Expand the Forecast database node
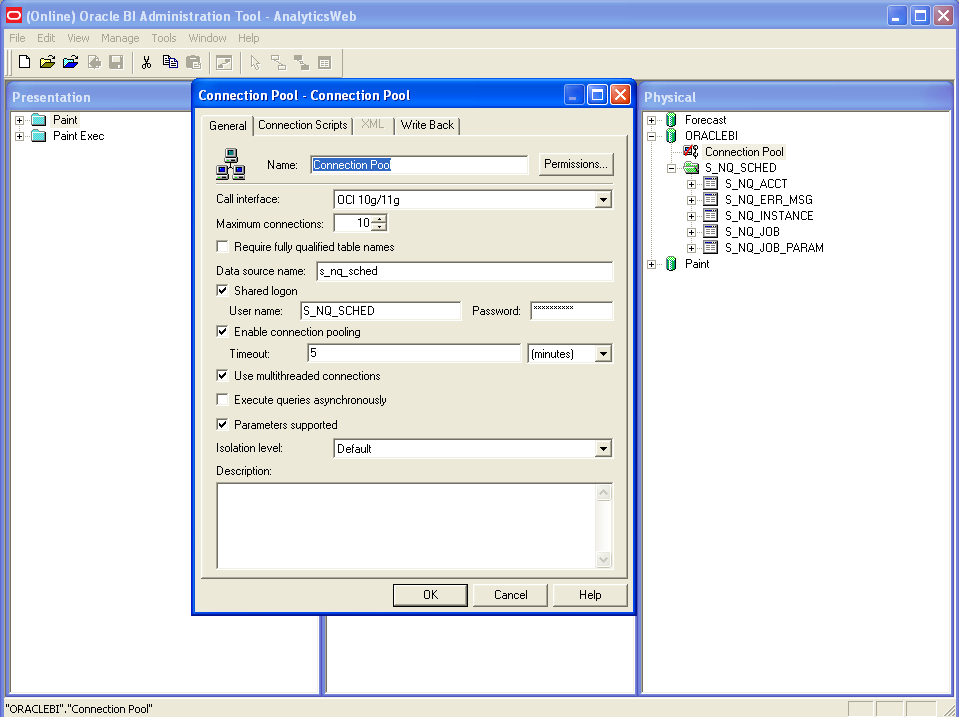The width and height of the screenshot is (959, 717). (652, 120)
